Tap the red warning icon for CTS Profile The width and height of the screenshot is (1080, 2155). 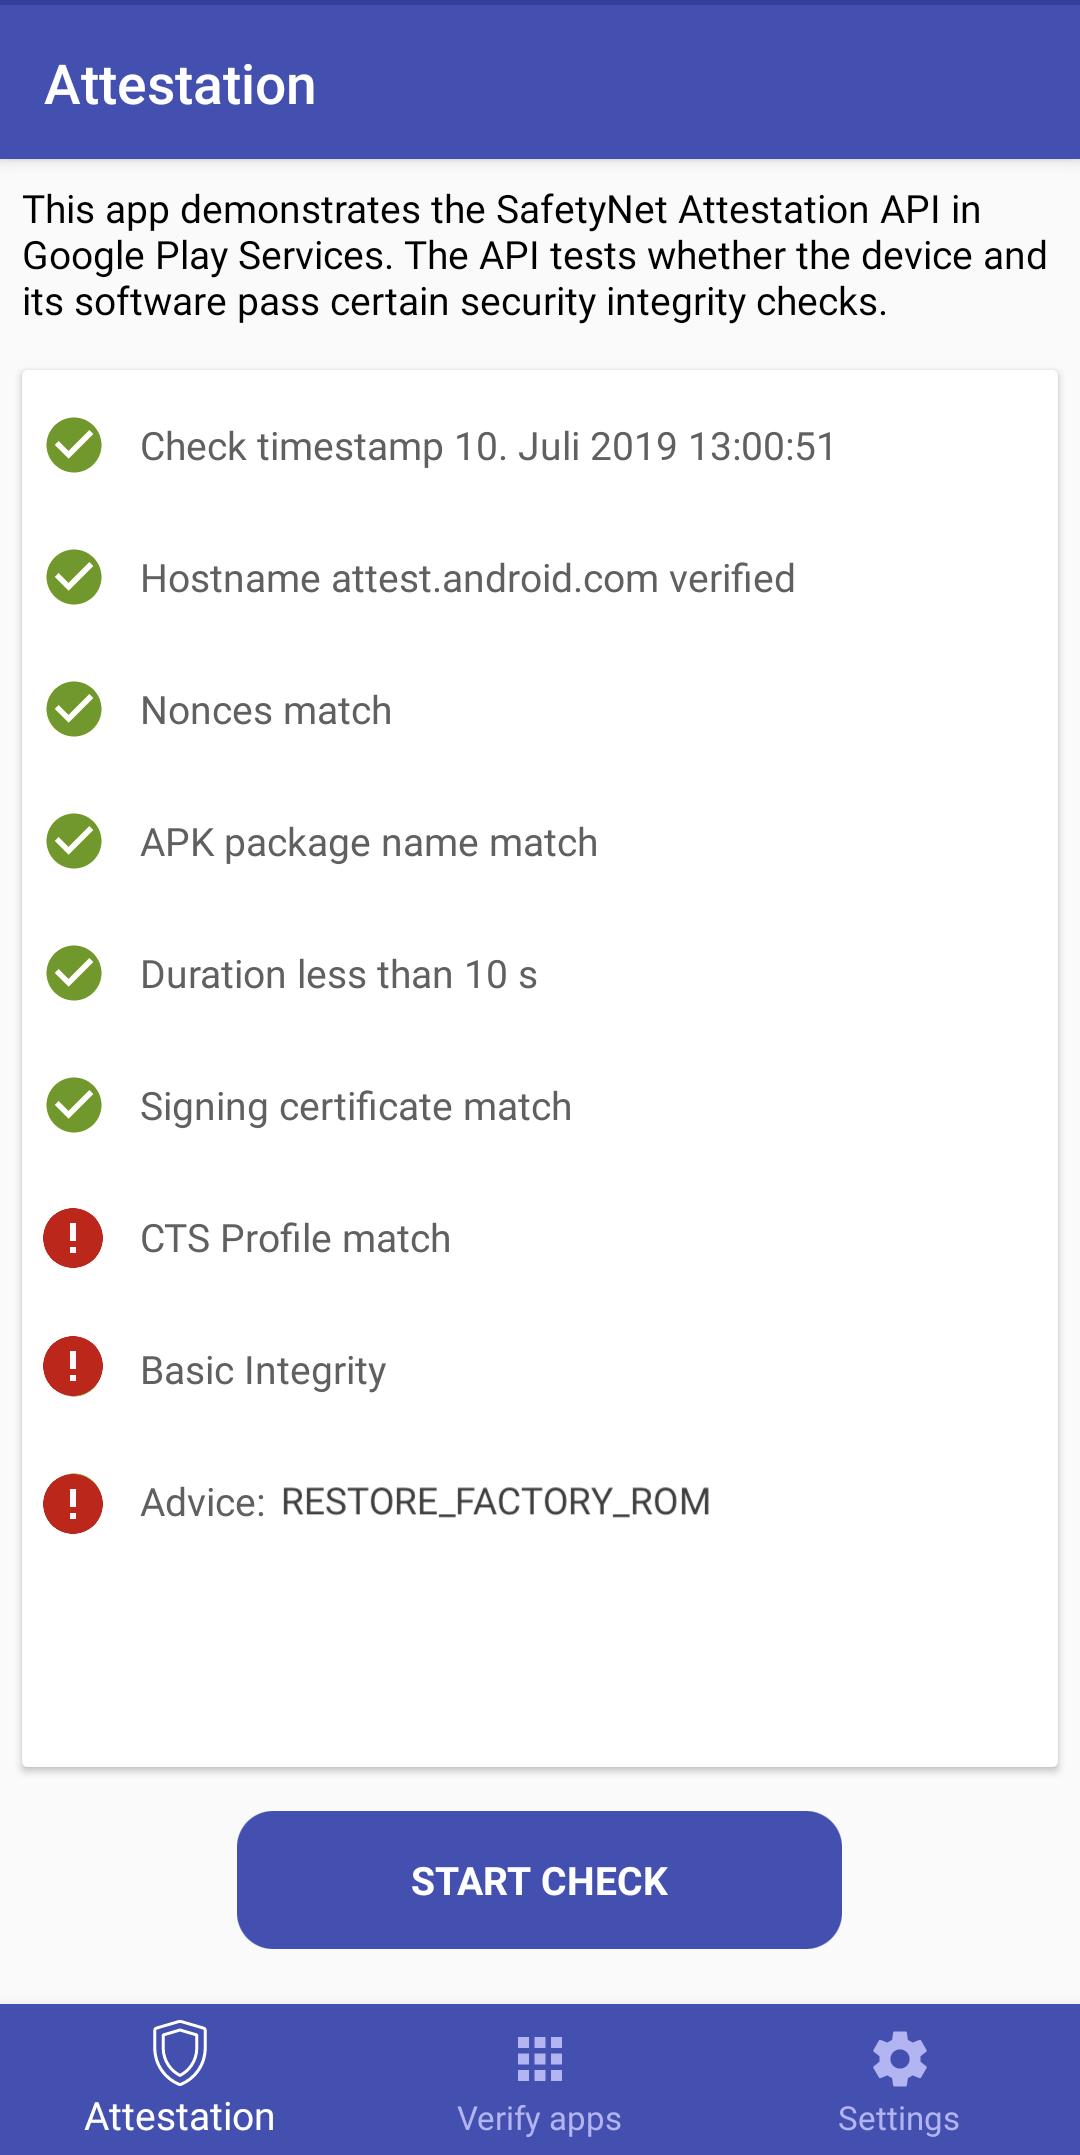73,1238
